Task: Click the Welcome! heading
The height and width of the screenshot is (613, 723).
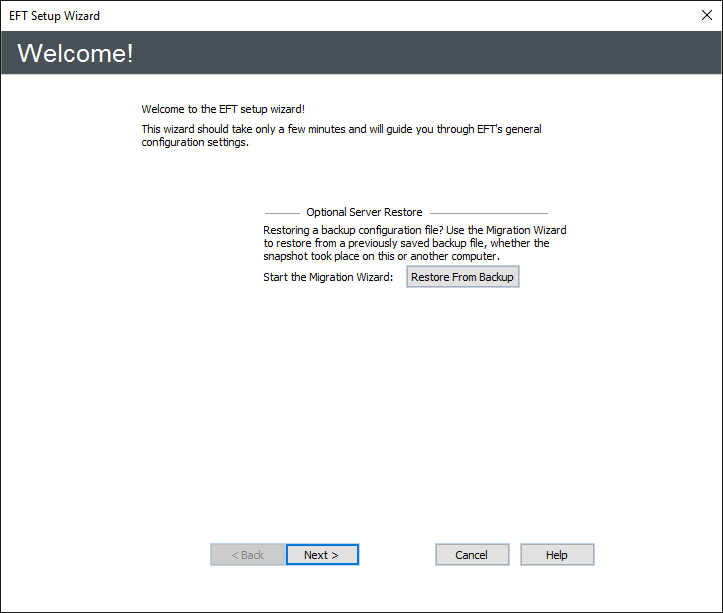Action: coord(75,54)
